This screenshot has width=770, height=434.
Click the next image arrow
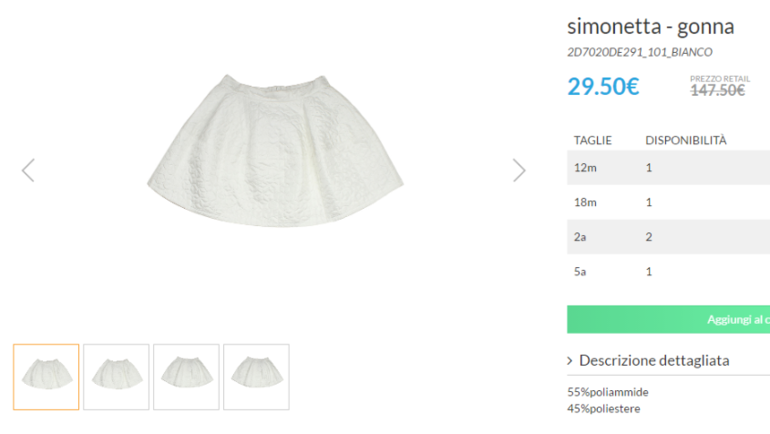[x=519, y=170]
